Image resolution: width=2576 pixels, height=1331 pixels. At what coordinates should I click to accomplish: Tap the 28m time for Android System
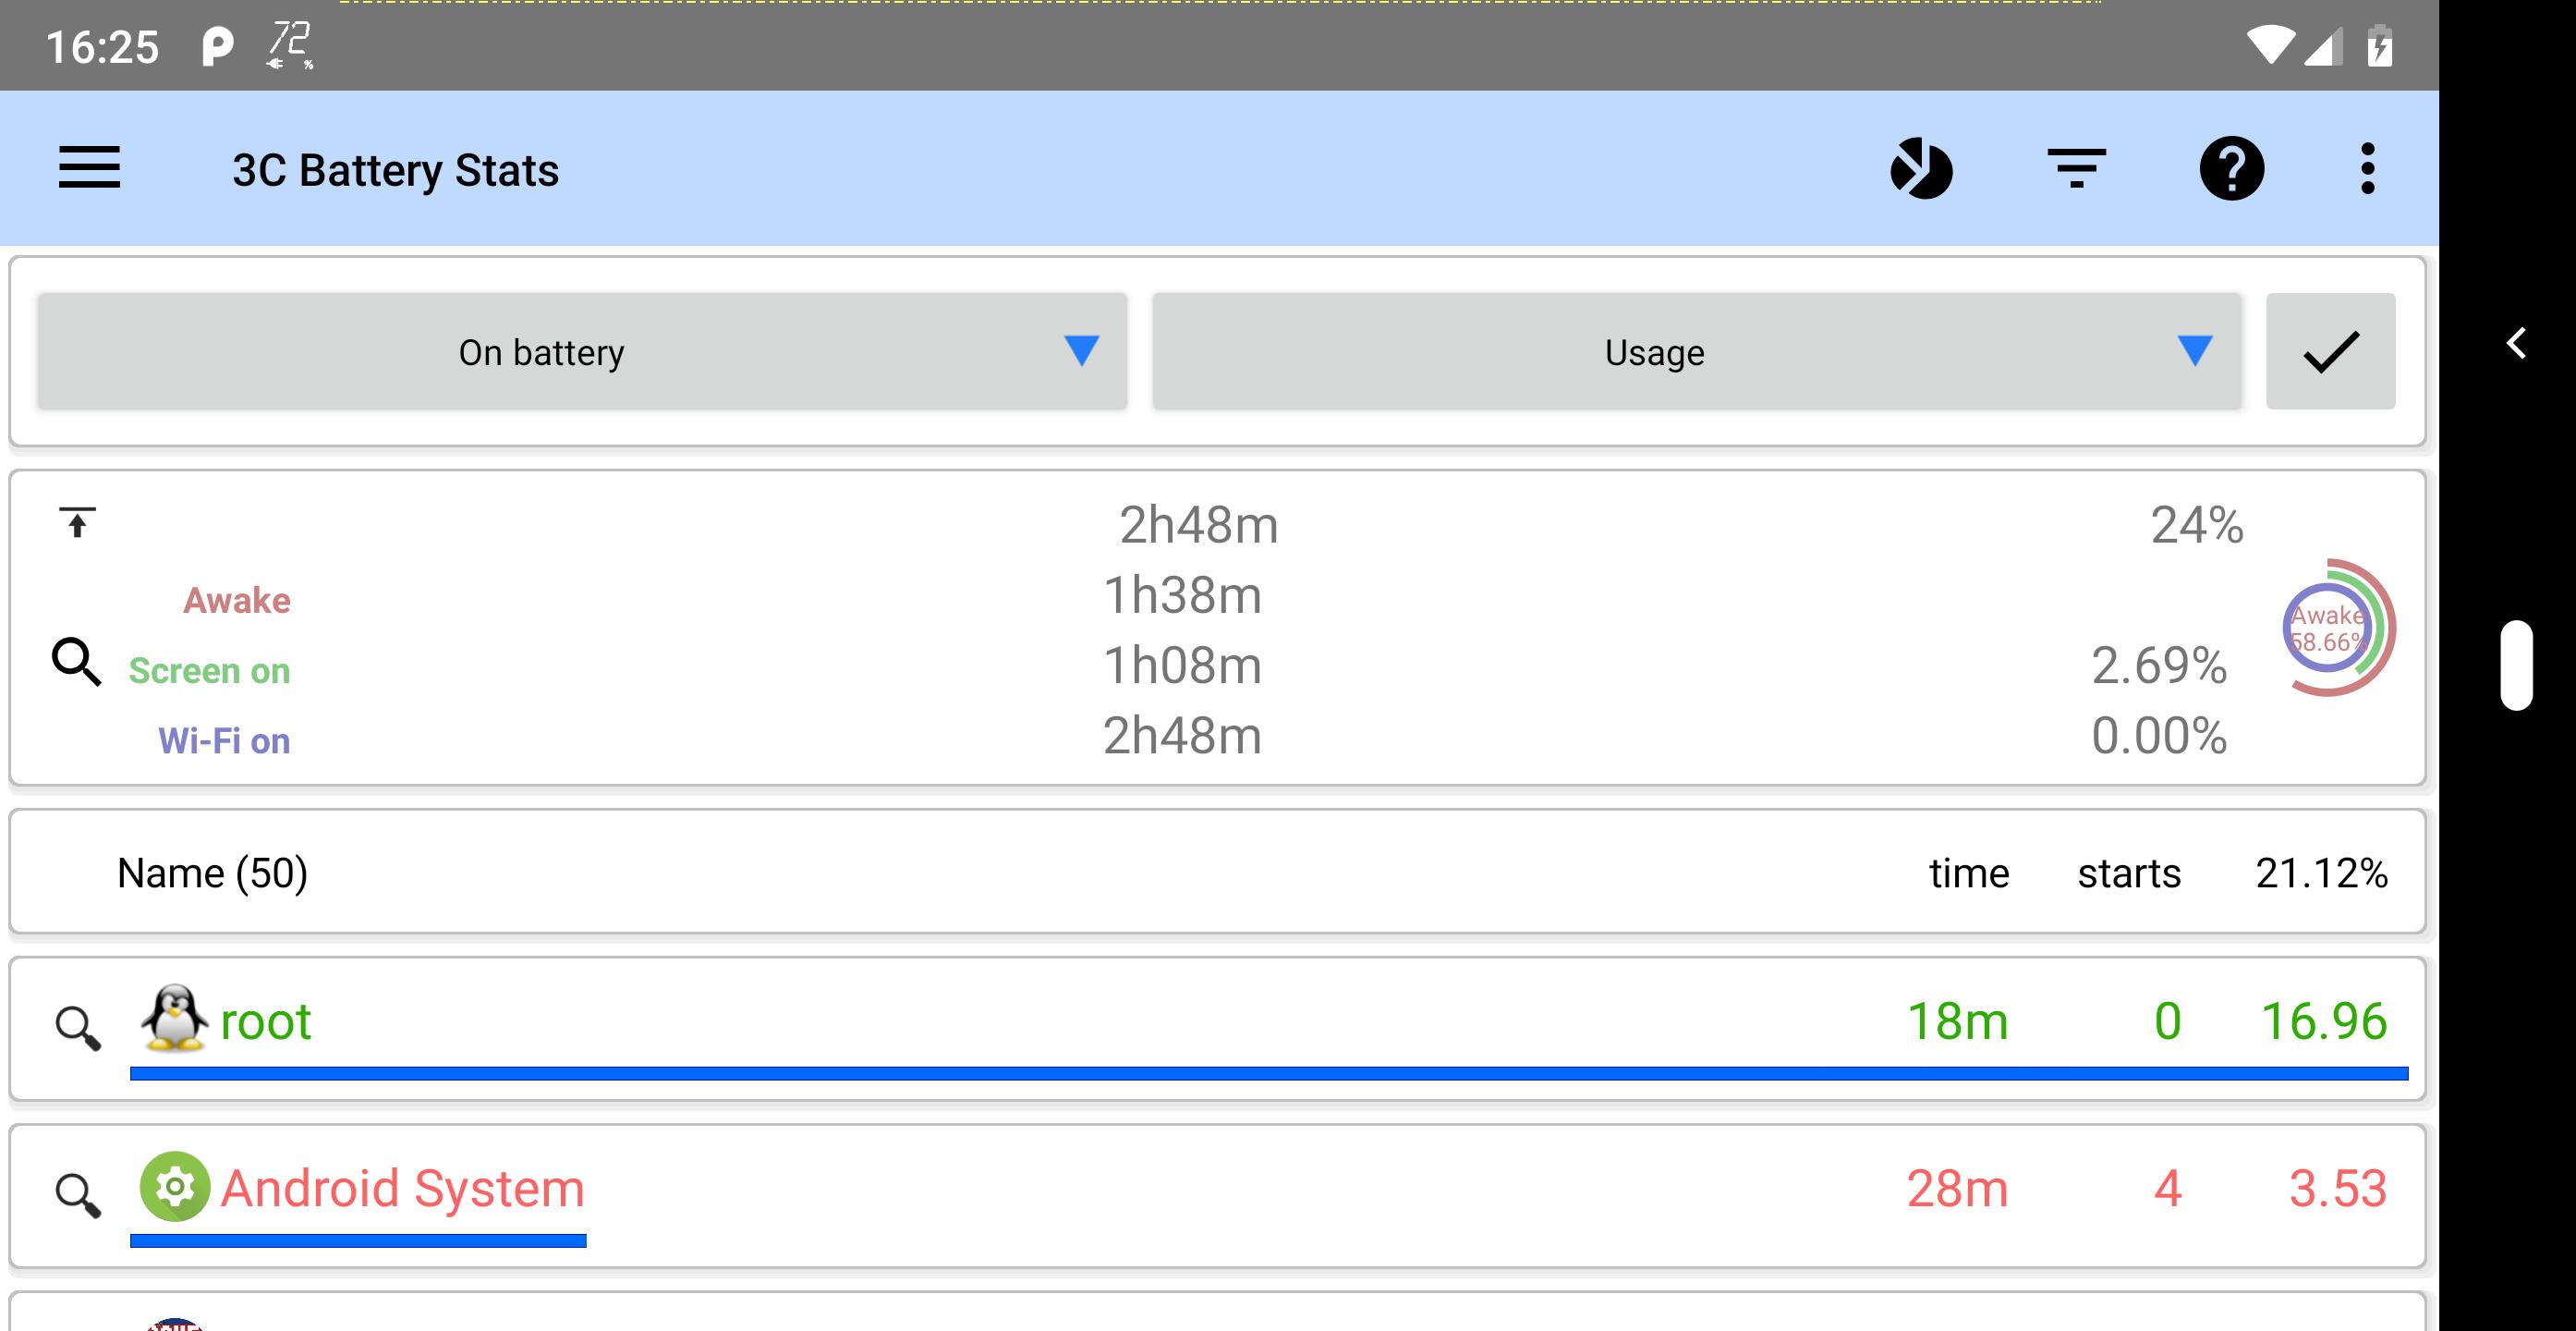tap(1957, 1188)
